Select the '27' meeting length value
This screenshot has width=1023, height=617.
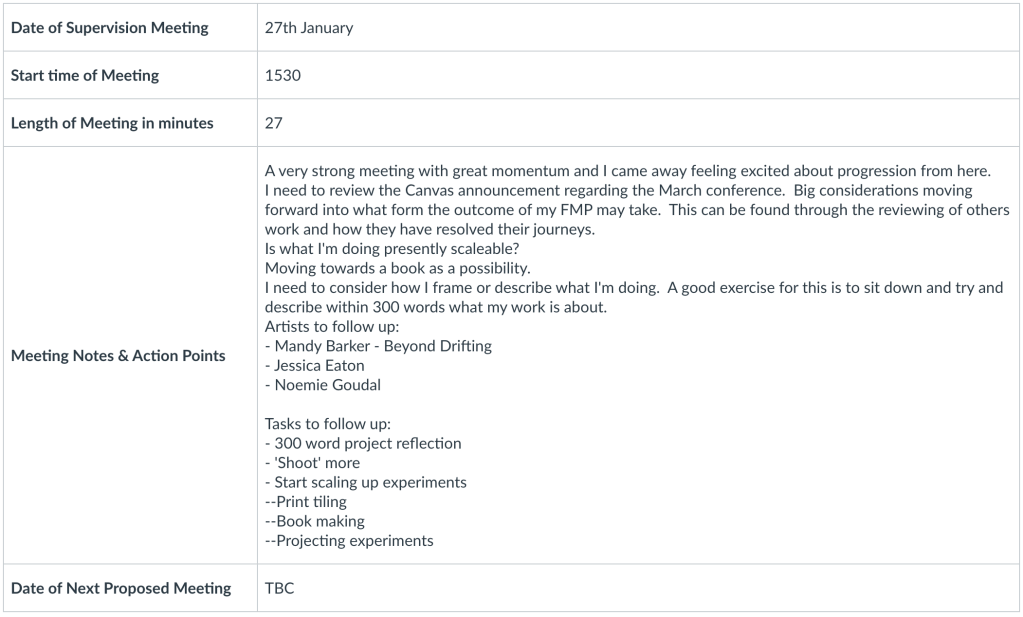coord(274,124)
